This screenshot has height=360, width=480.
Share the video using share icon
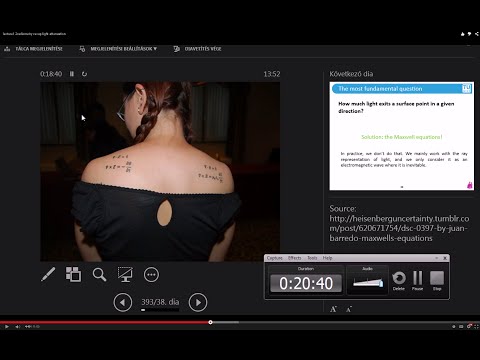tap(477, 34)
